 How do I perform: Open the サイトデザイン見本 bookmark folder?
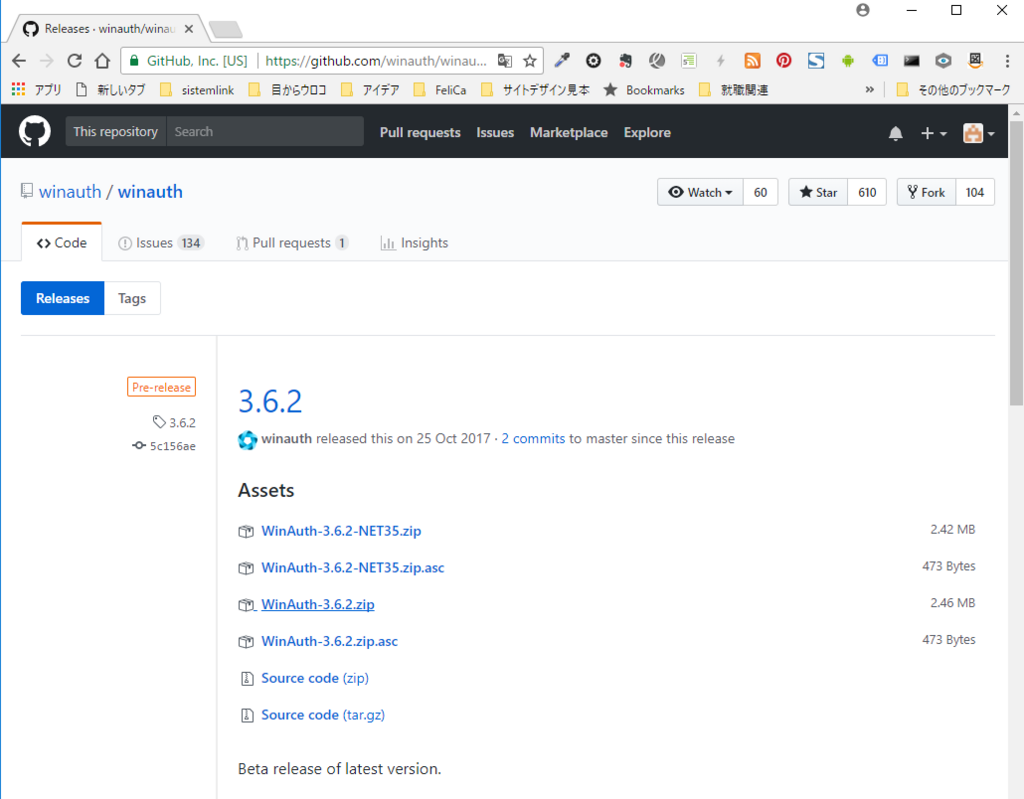tap(535, 90)
